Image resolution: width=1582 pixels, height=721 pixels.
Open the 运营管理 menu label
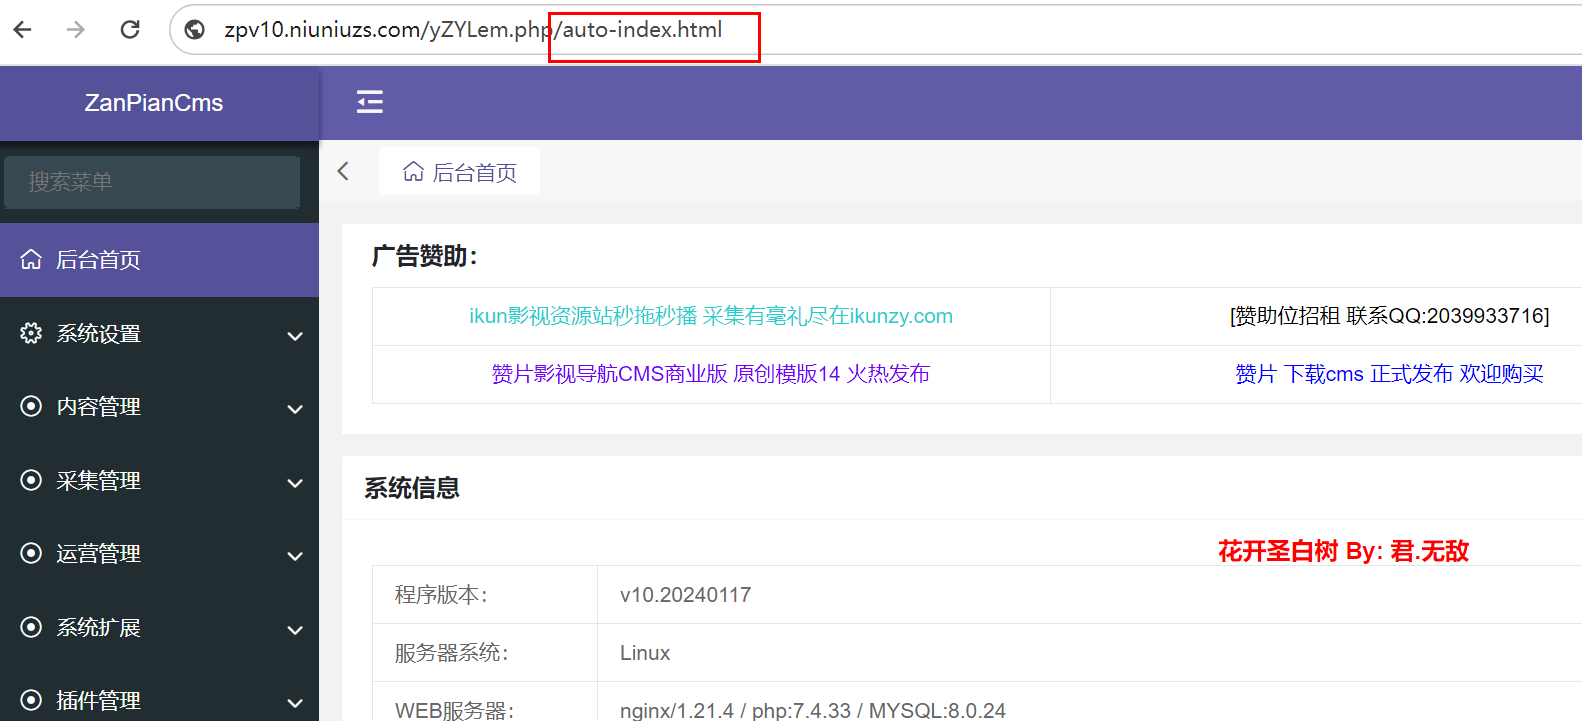(98, 554)
